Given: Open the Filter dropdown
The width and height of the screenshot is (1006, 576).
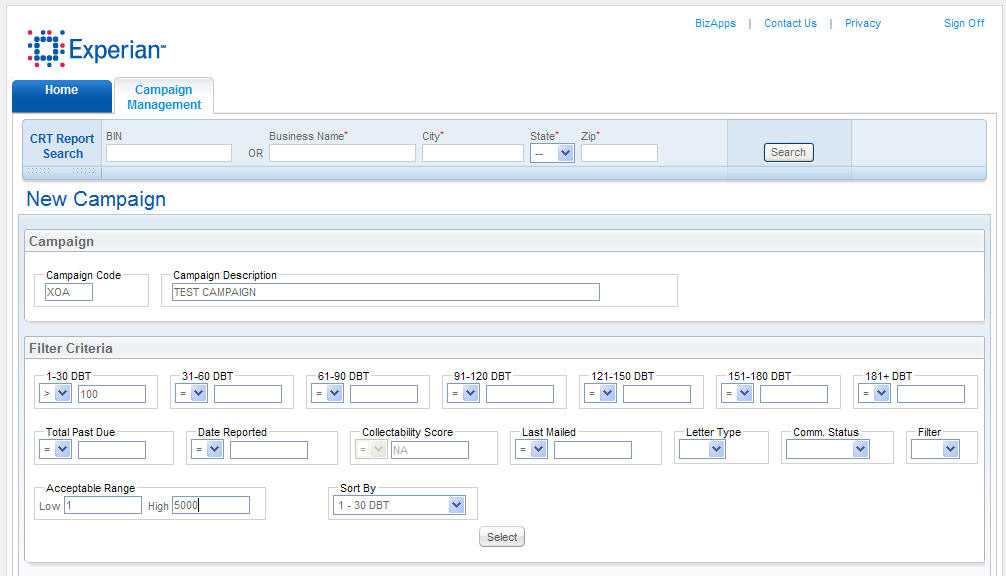Looking at the screenshot, I should pyautogui.click(x=935, y=450).
